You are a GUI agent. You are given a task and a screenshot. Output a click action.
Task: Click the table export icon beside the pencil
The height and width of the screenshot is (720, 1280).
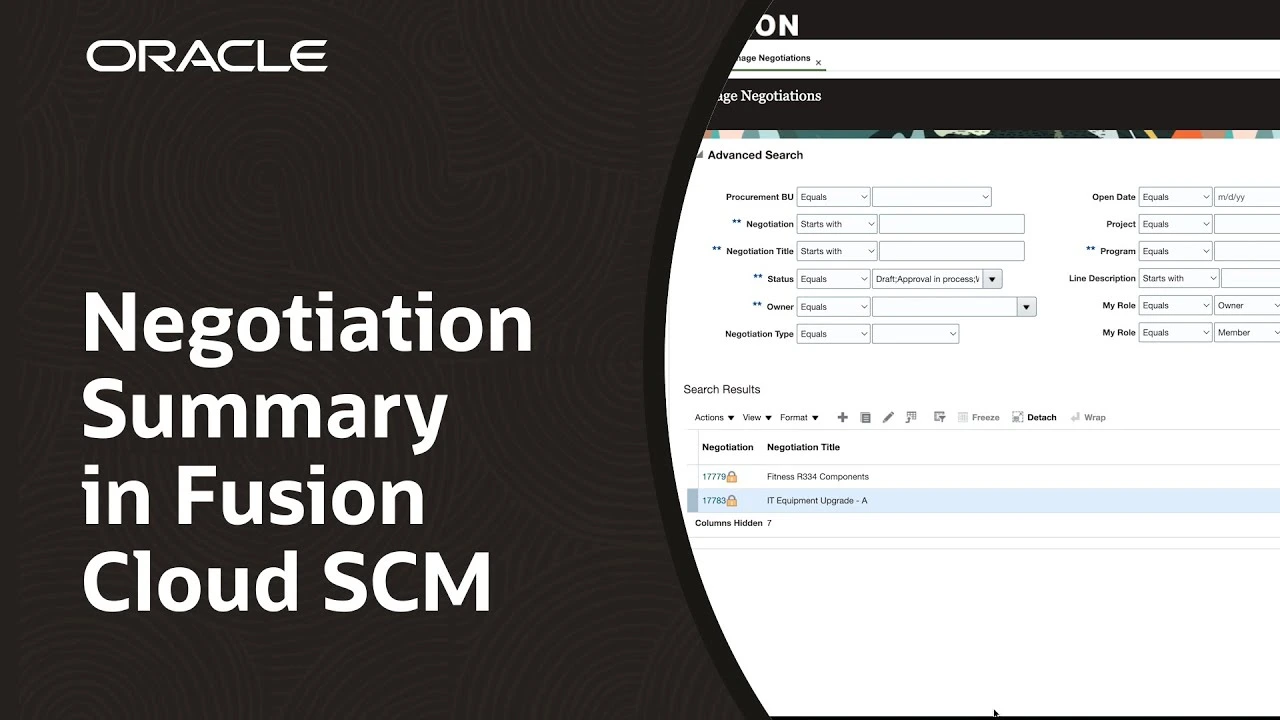(911, 417)
